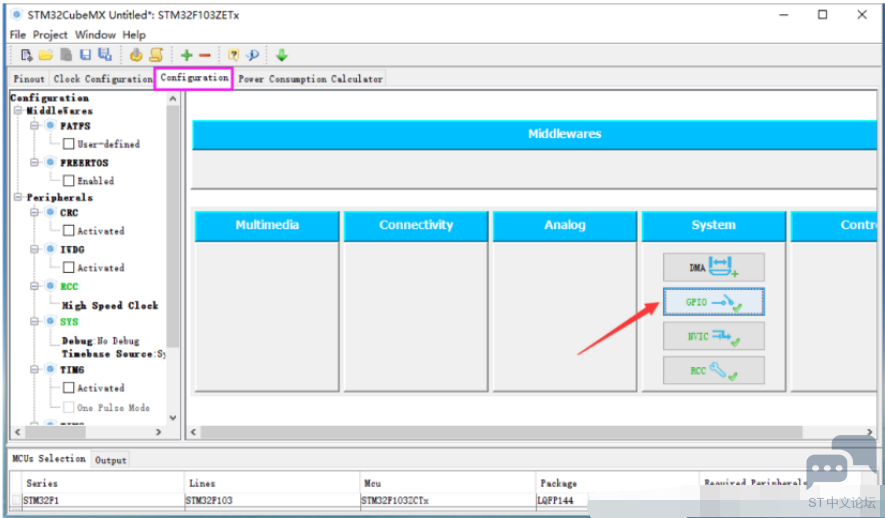The height and width of the screenshot is (518, 885).
Task: Toggle the FATFS User-defined checkbox
Action: (x=69, y=144)
